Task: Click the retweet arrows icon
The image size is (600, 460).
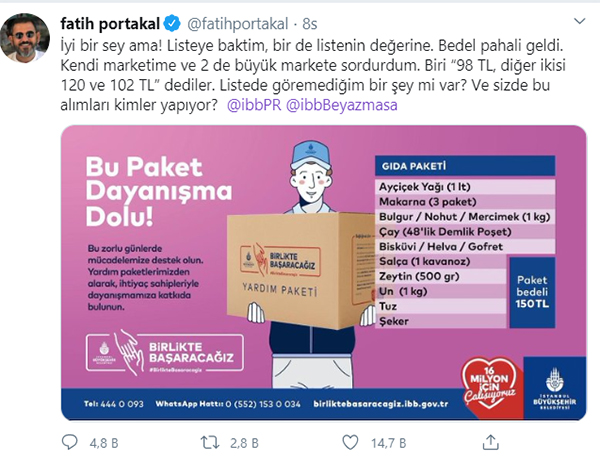Action: [x=210, y=443]
